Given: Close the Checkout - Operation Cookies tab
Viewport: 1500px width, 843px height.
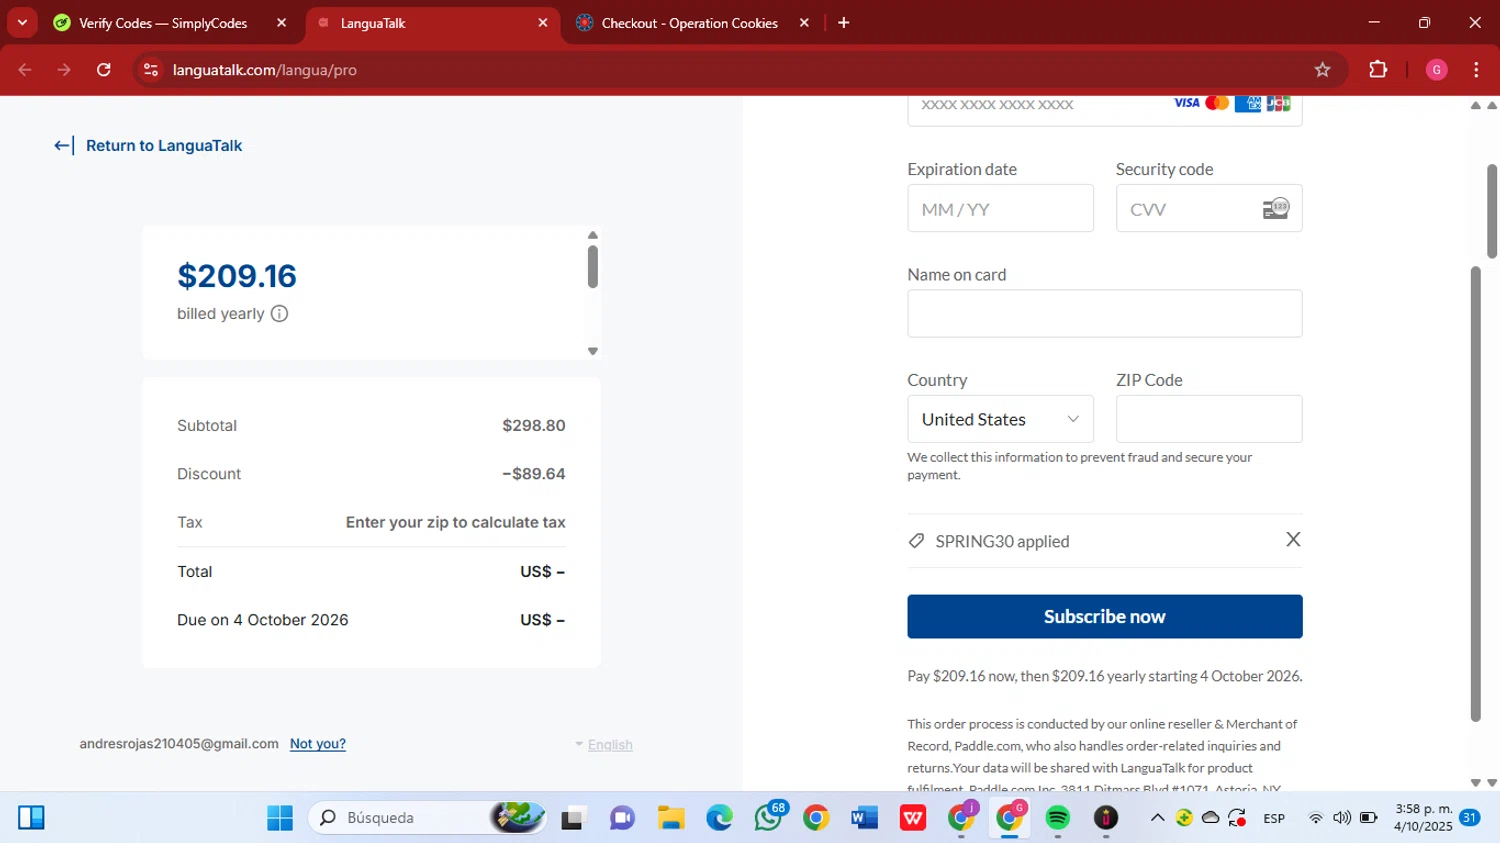Looking at the screenshot, I should [x=804, y=23].
